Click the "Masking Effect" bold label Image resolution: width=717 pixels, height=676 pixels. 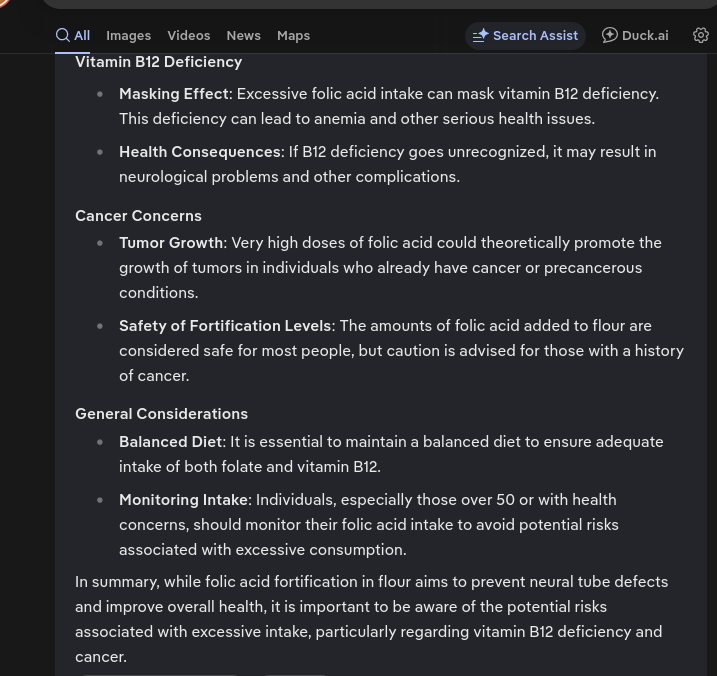tap(174, 94)
